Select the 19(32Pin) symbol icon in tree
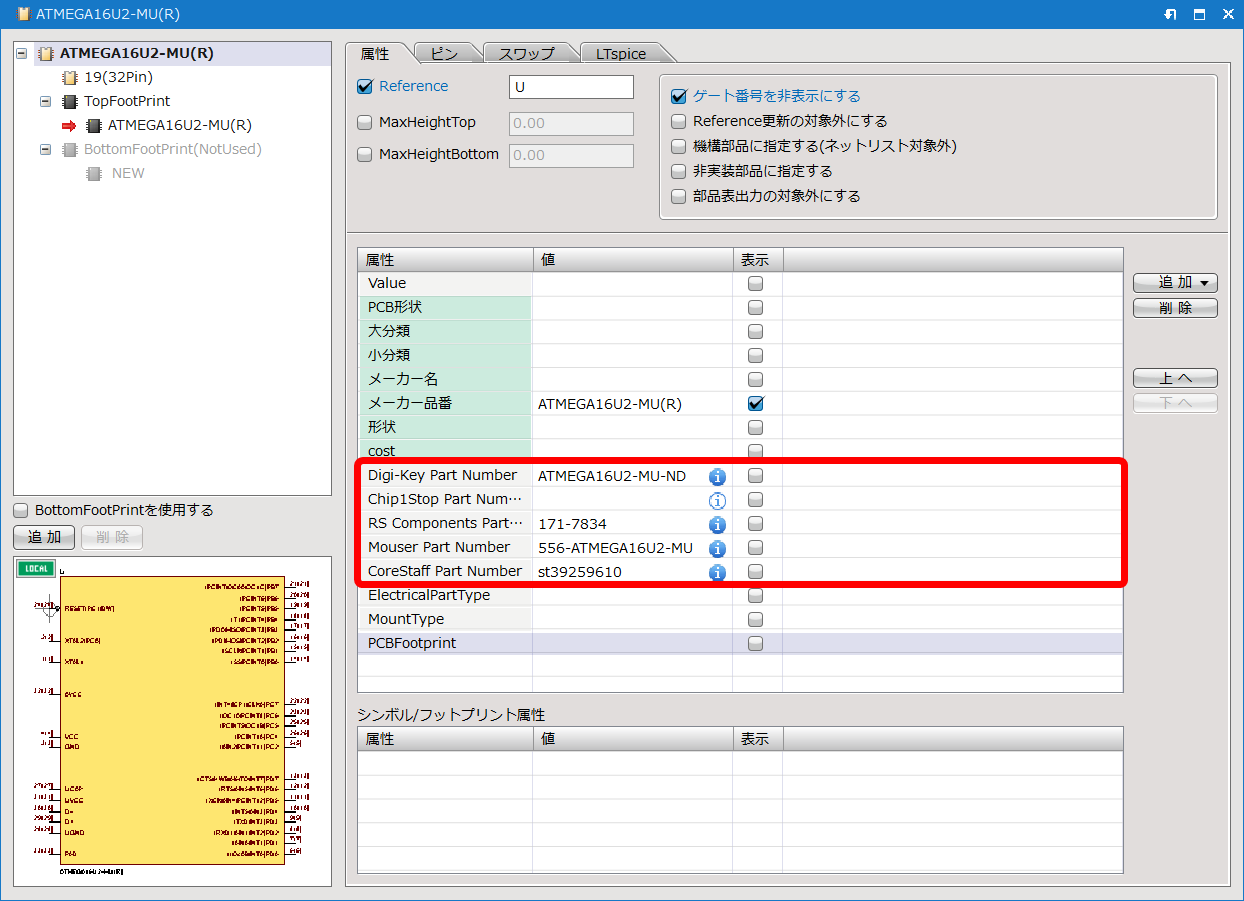Screen dimensions: 1244x901 click(x=69, y=77)
